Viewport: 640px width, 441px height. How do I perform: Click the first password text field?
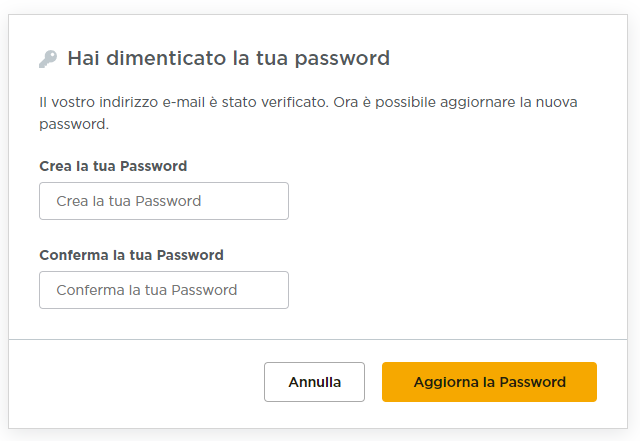click(164, 201)
